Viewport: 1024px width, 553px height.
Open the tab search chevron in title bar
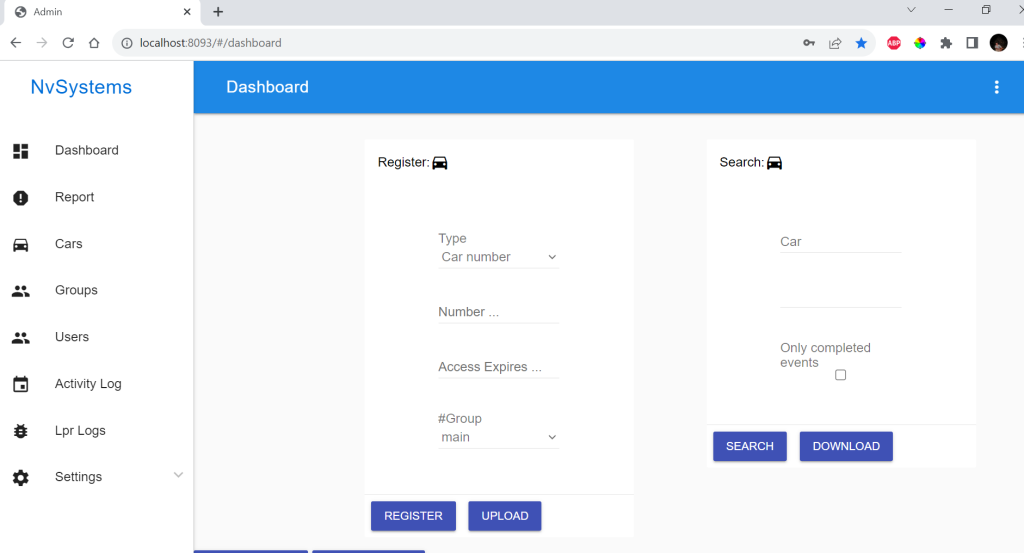[911, 10]
